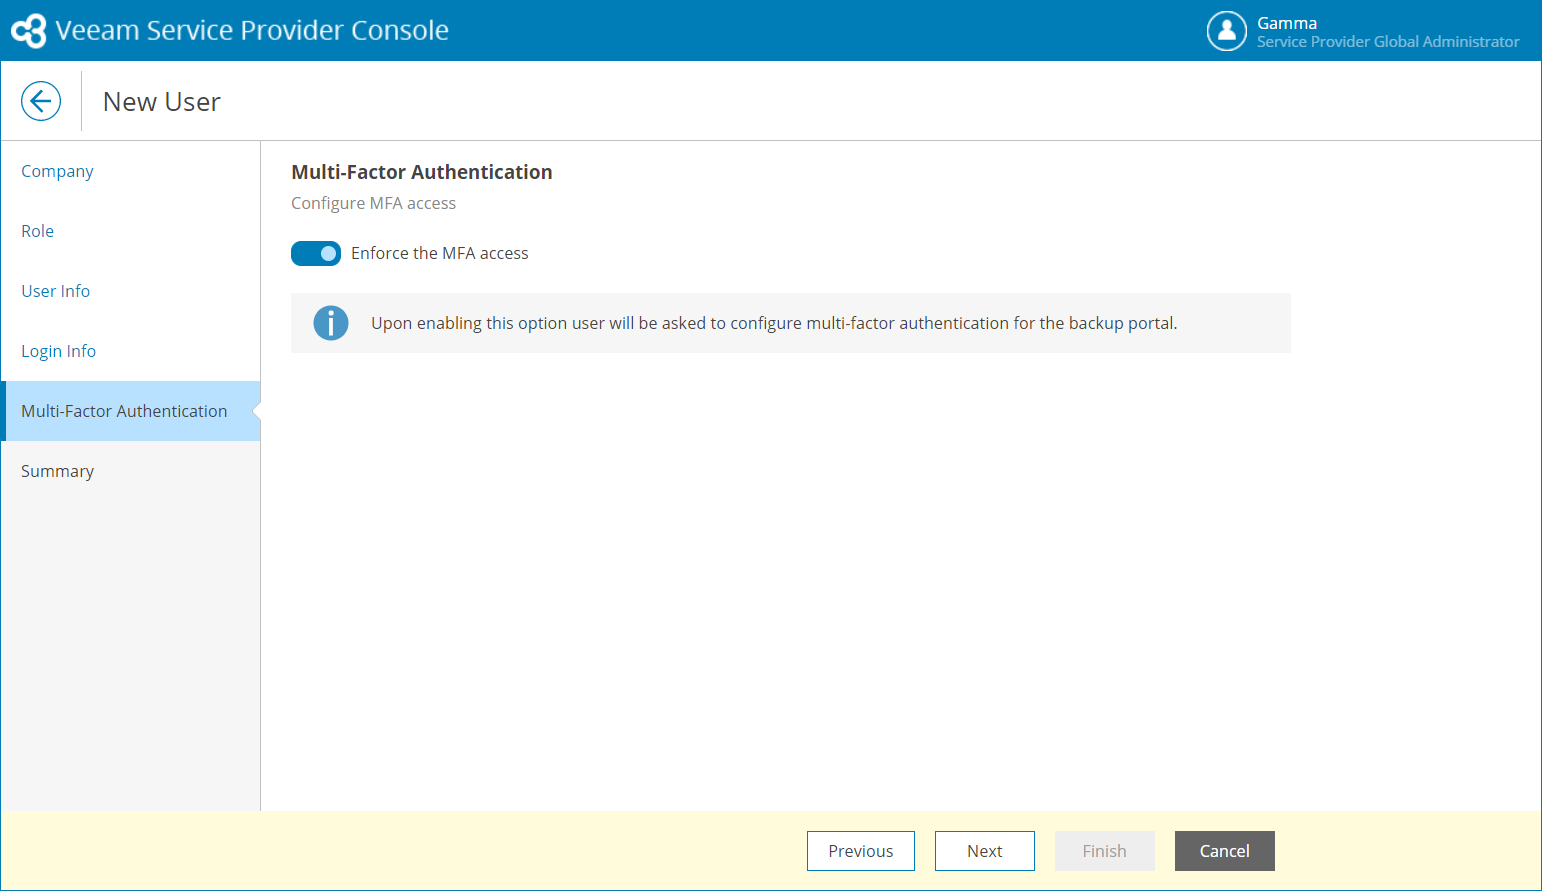
Task: Click the Finish button
Action: 1104,851
